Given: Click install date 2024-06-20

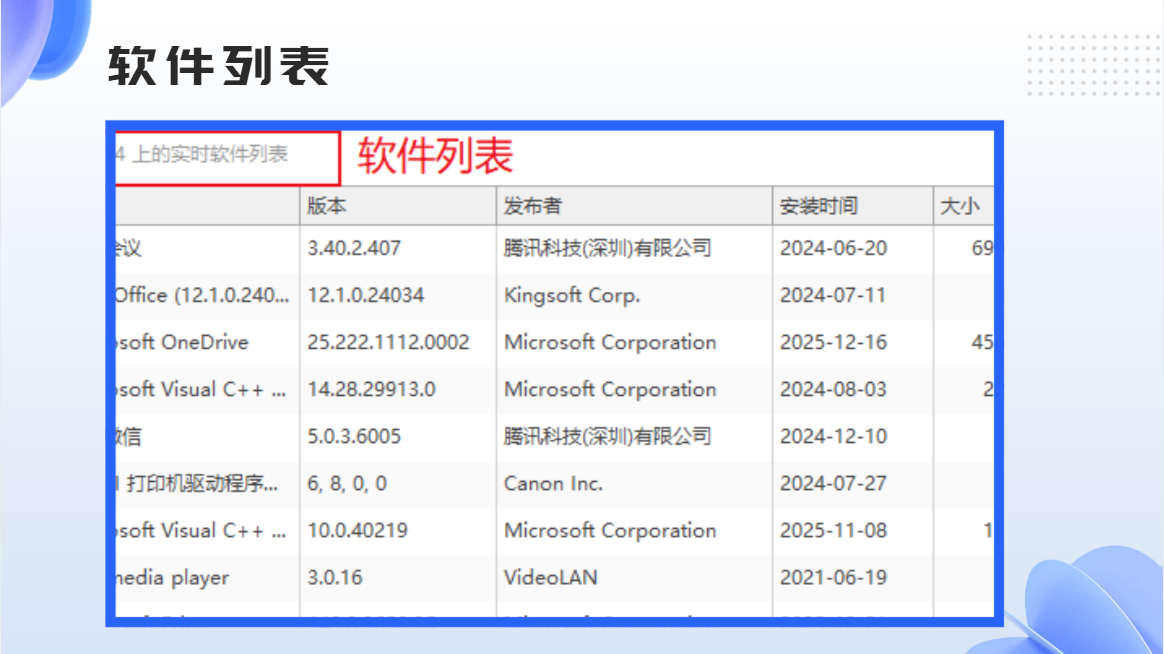Looking at the screenshot, I should (x=833, y=248).
